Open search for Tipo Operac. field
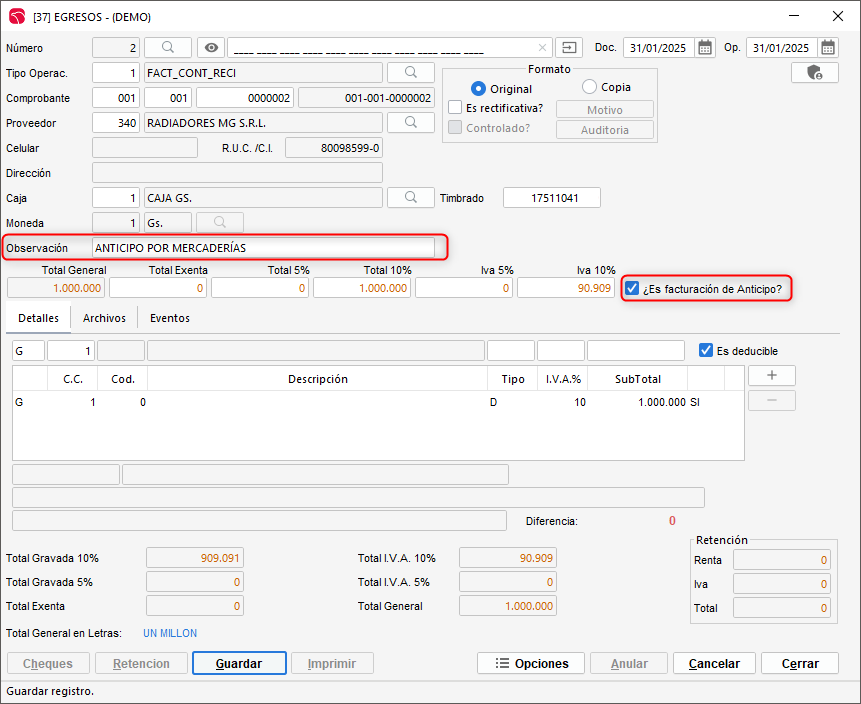The width and height of the screenshot is (861, 704). [x=411, y=73]
